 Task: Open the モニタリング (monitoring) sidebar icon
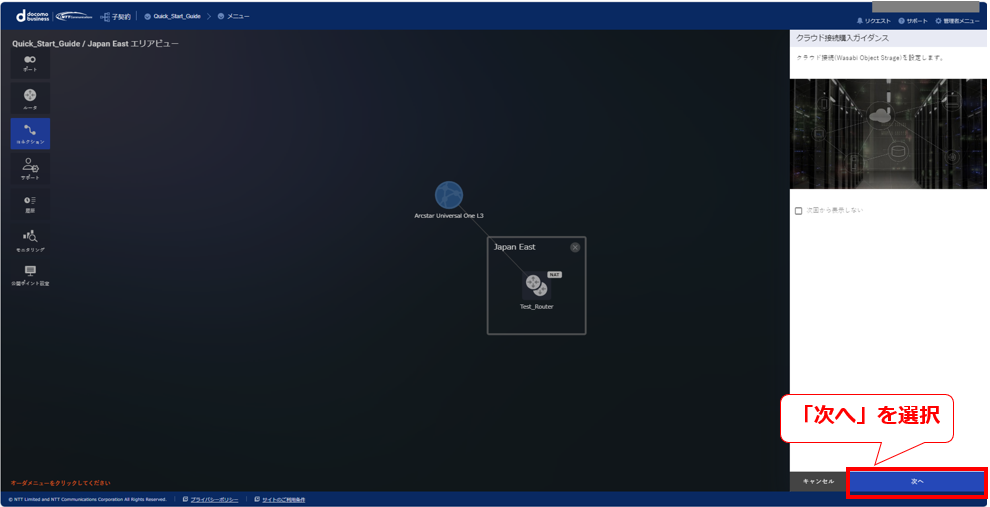click(x=30, y=241)
